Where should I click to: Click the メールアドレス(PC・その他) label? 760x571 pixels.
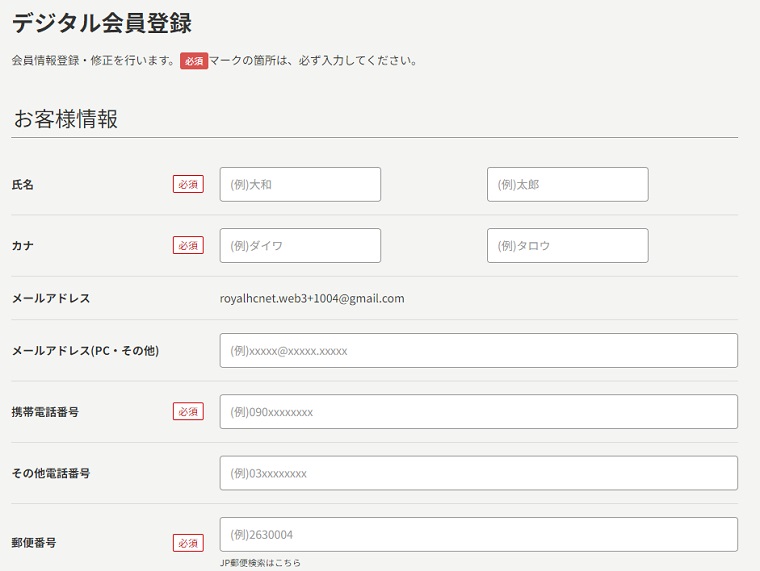(85, 350)
